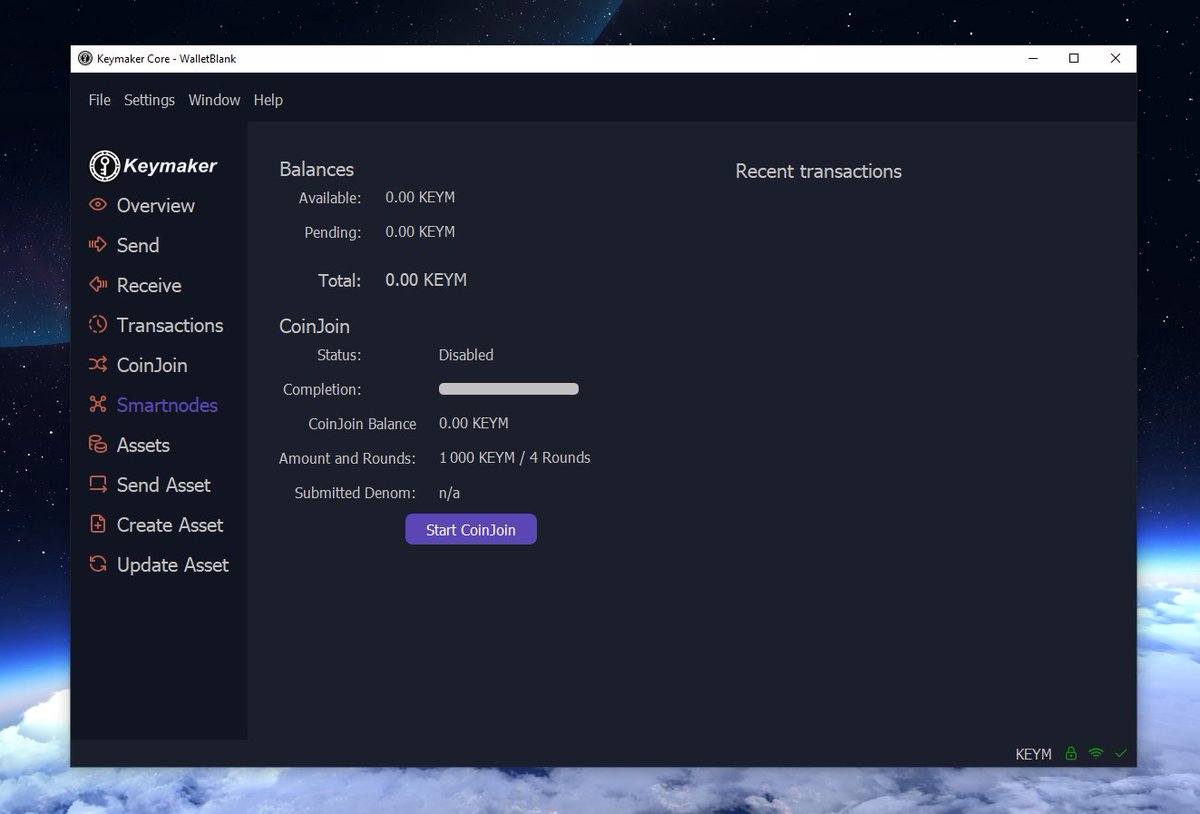Click the Receive arrow icon in sidebar
Screen dimensions: 1200x814
98,285
